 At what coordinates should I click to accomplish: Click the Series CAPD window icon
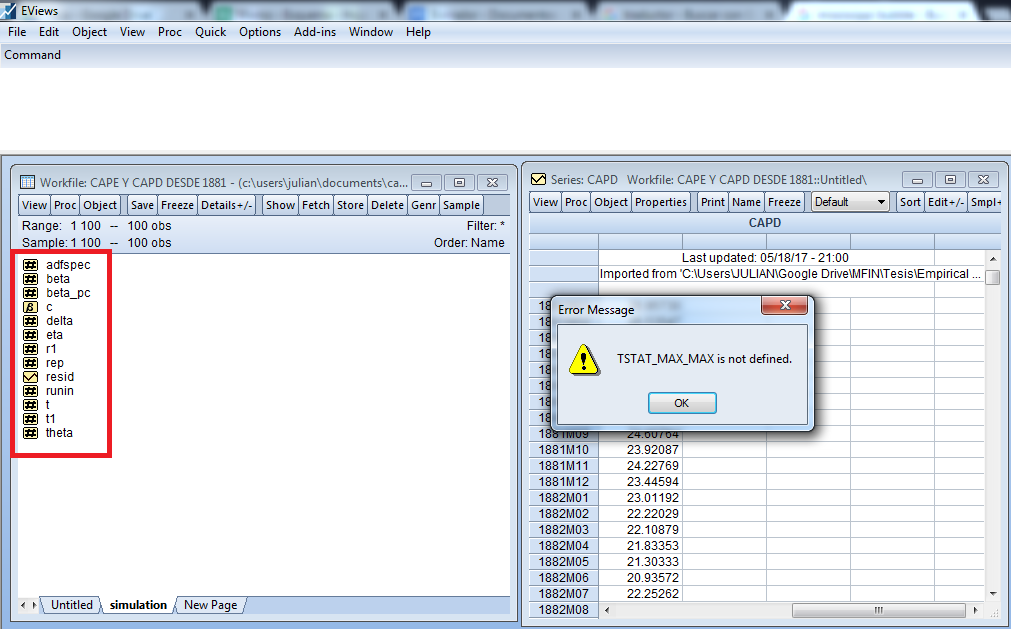[538, 179]
